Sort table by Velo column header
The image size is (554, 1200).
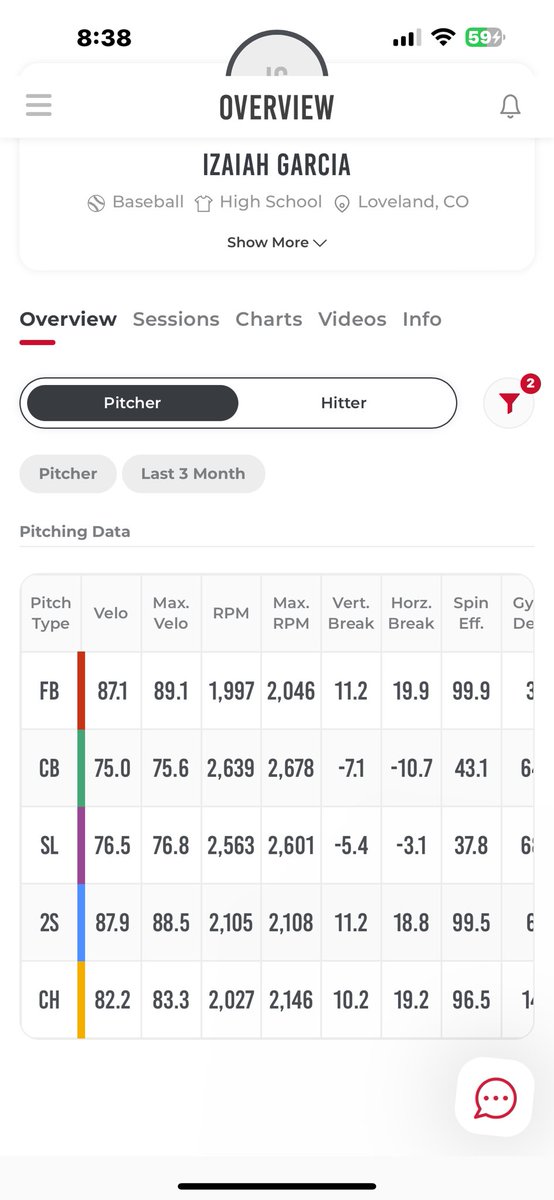click(110, 613)
